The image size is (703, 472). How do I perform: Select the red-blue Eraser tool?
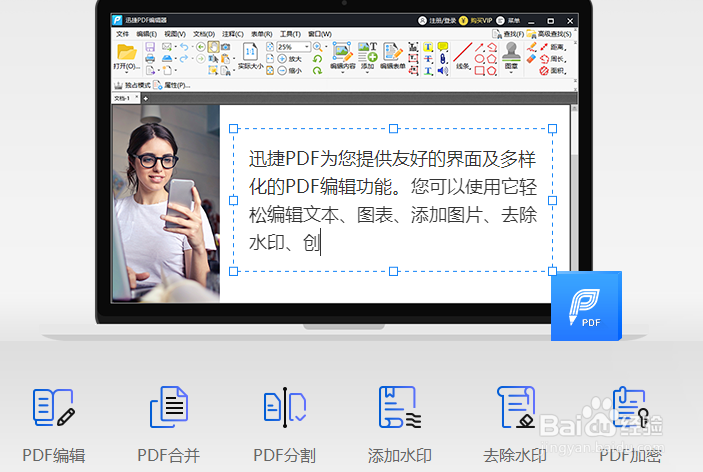point(531,59)
